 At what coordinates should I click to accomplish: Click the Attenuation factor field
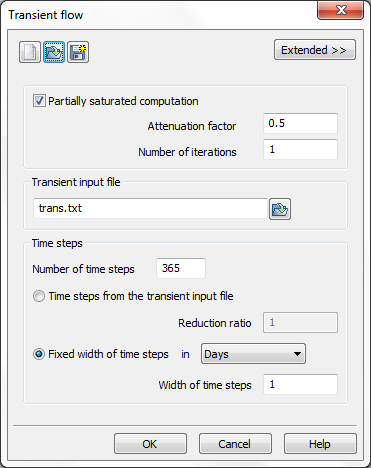pos(300,123)
